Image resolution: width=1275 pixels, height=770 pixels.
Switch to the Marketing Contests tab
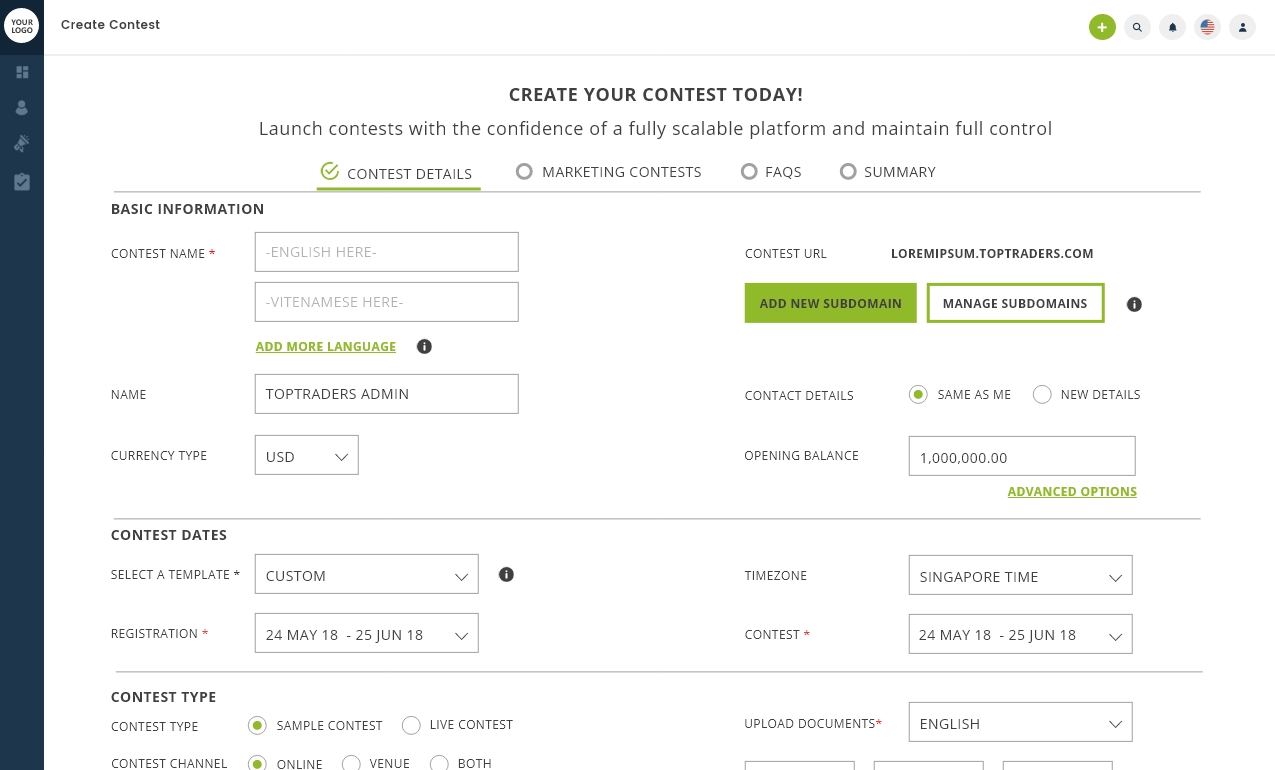coord(609,172)
